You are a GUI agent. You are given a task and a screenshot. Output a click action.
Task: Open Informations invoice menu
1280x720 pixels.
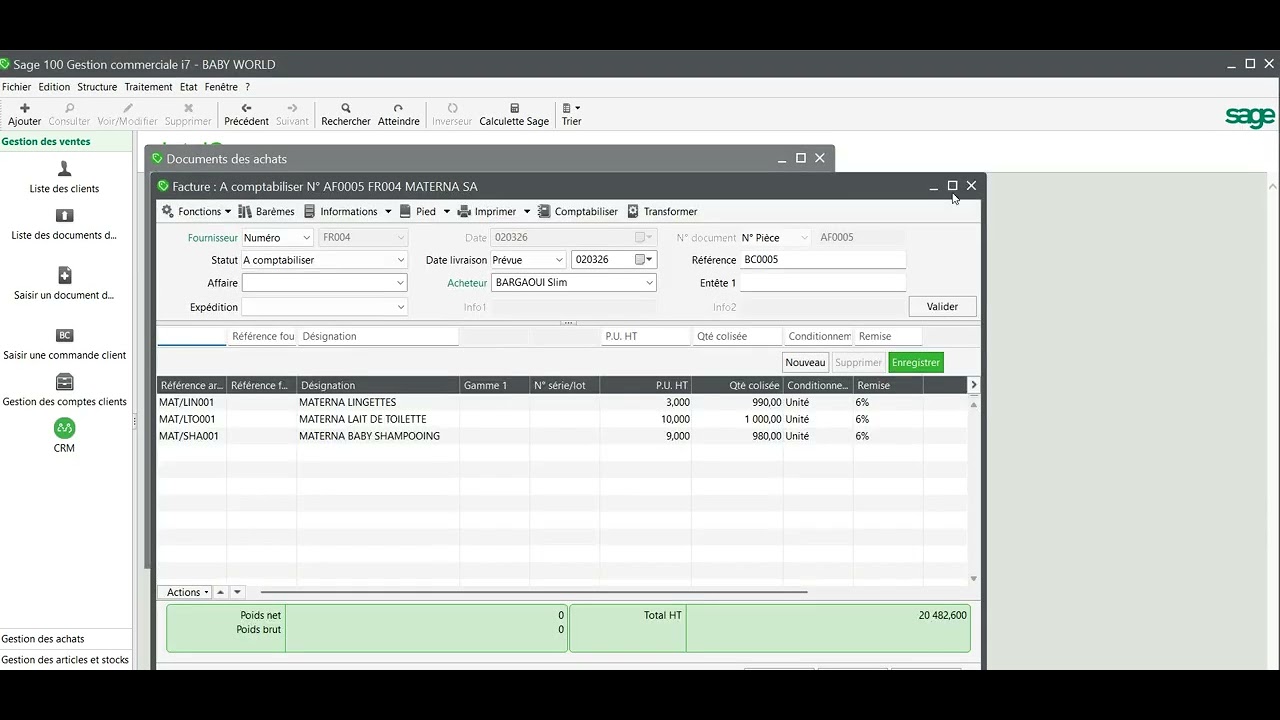[347, 211]
